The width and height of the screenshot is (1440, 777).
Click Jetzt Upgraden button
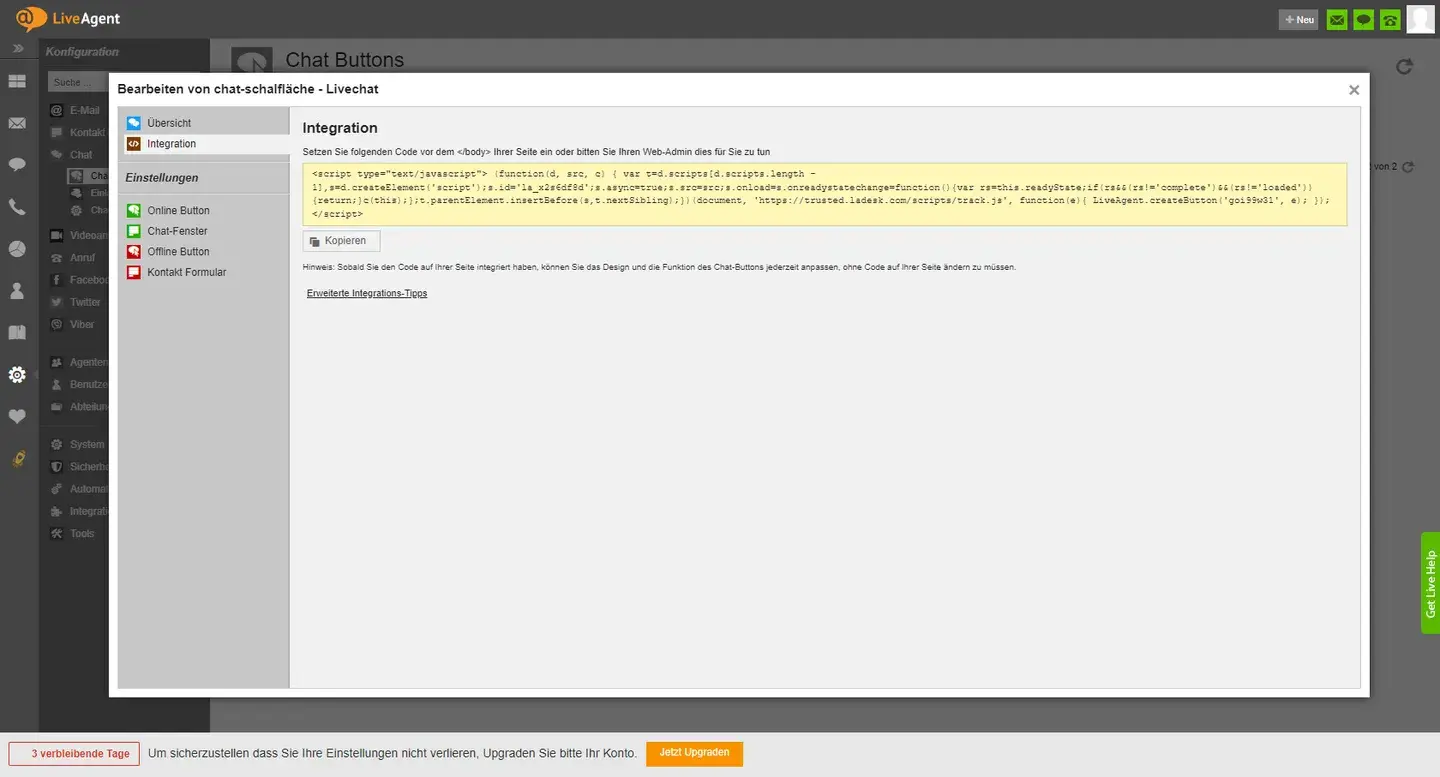(x=694, y=753)
